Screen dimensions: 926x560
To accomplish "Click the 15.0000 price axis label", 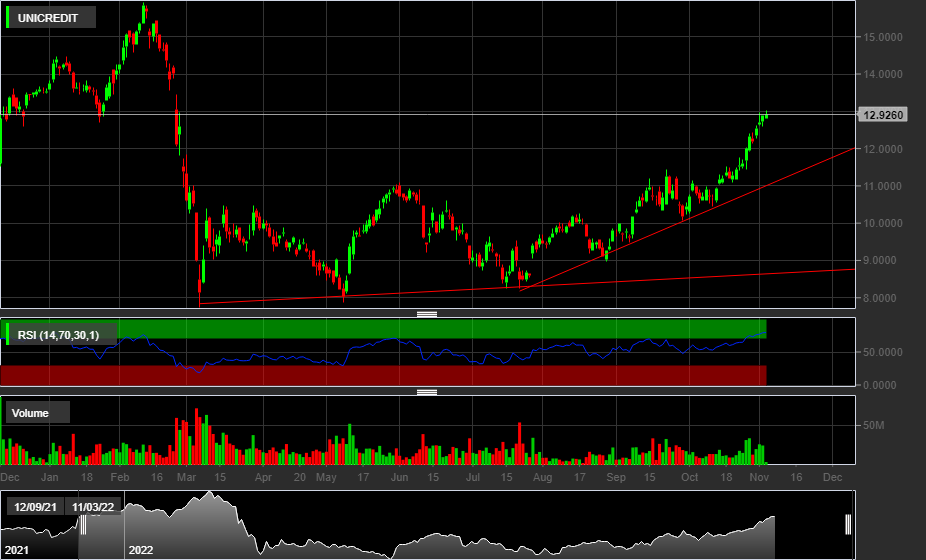I will (883, 37).
